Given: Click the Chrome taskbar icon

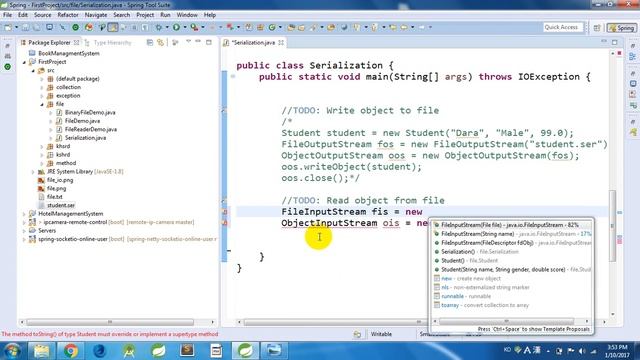Looking at the screenshot, I should (x=70, y=351).
